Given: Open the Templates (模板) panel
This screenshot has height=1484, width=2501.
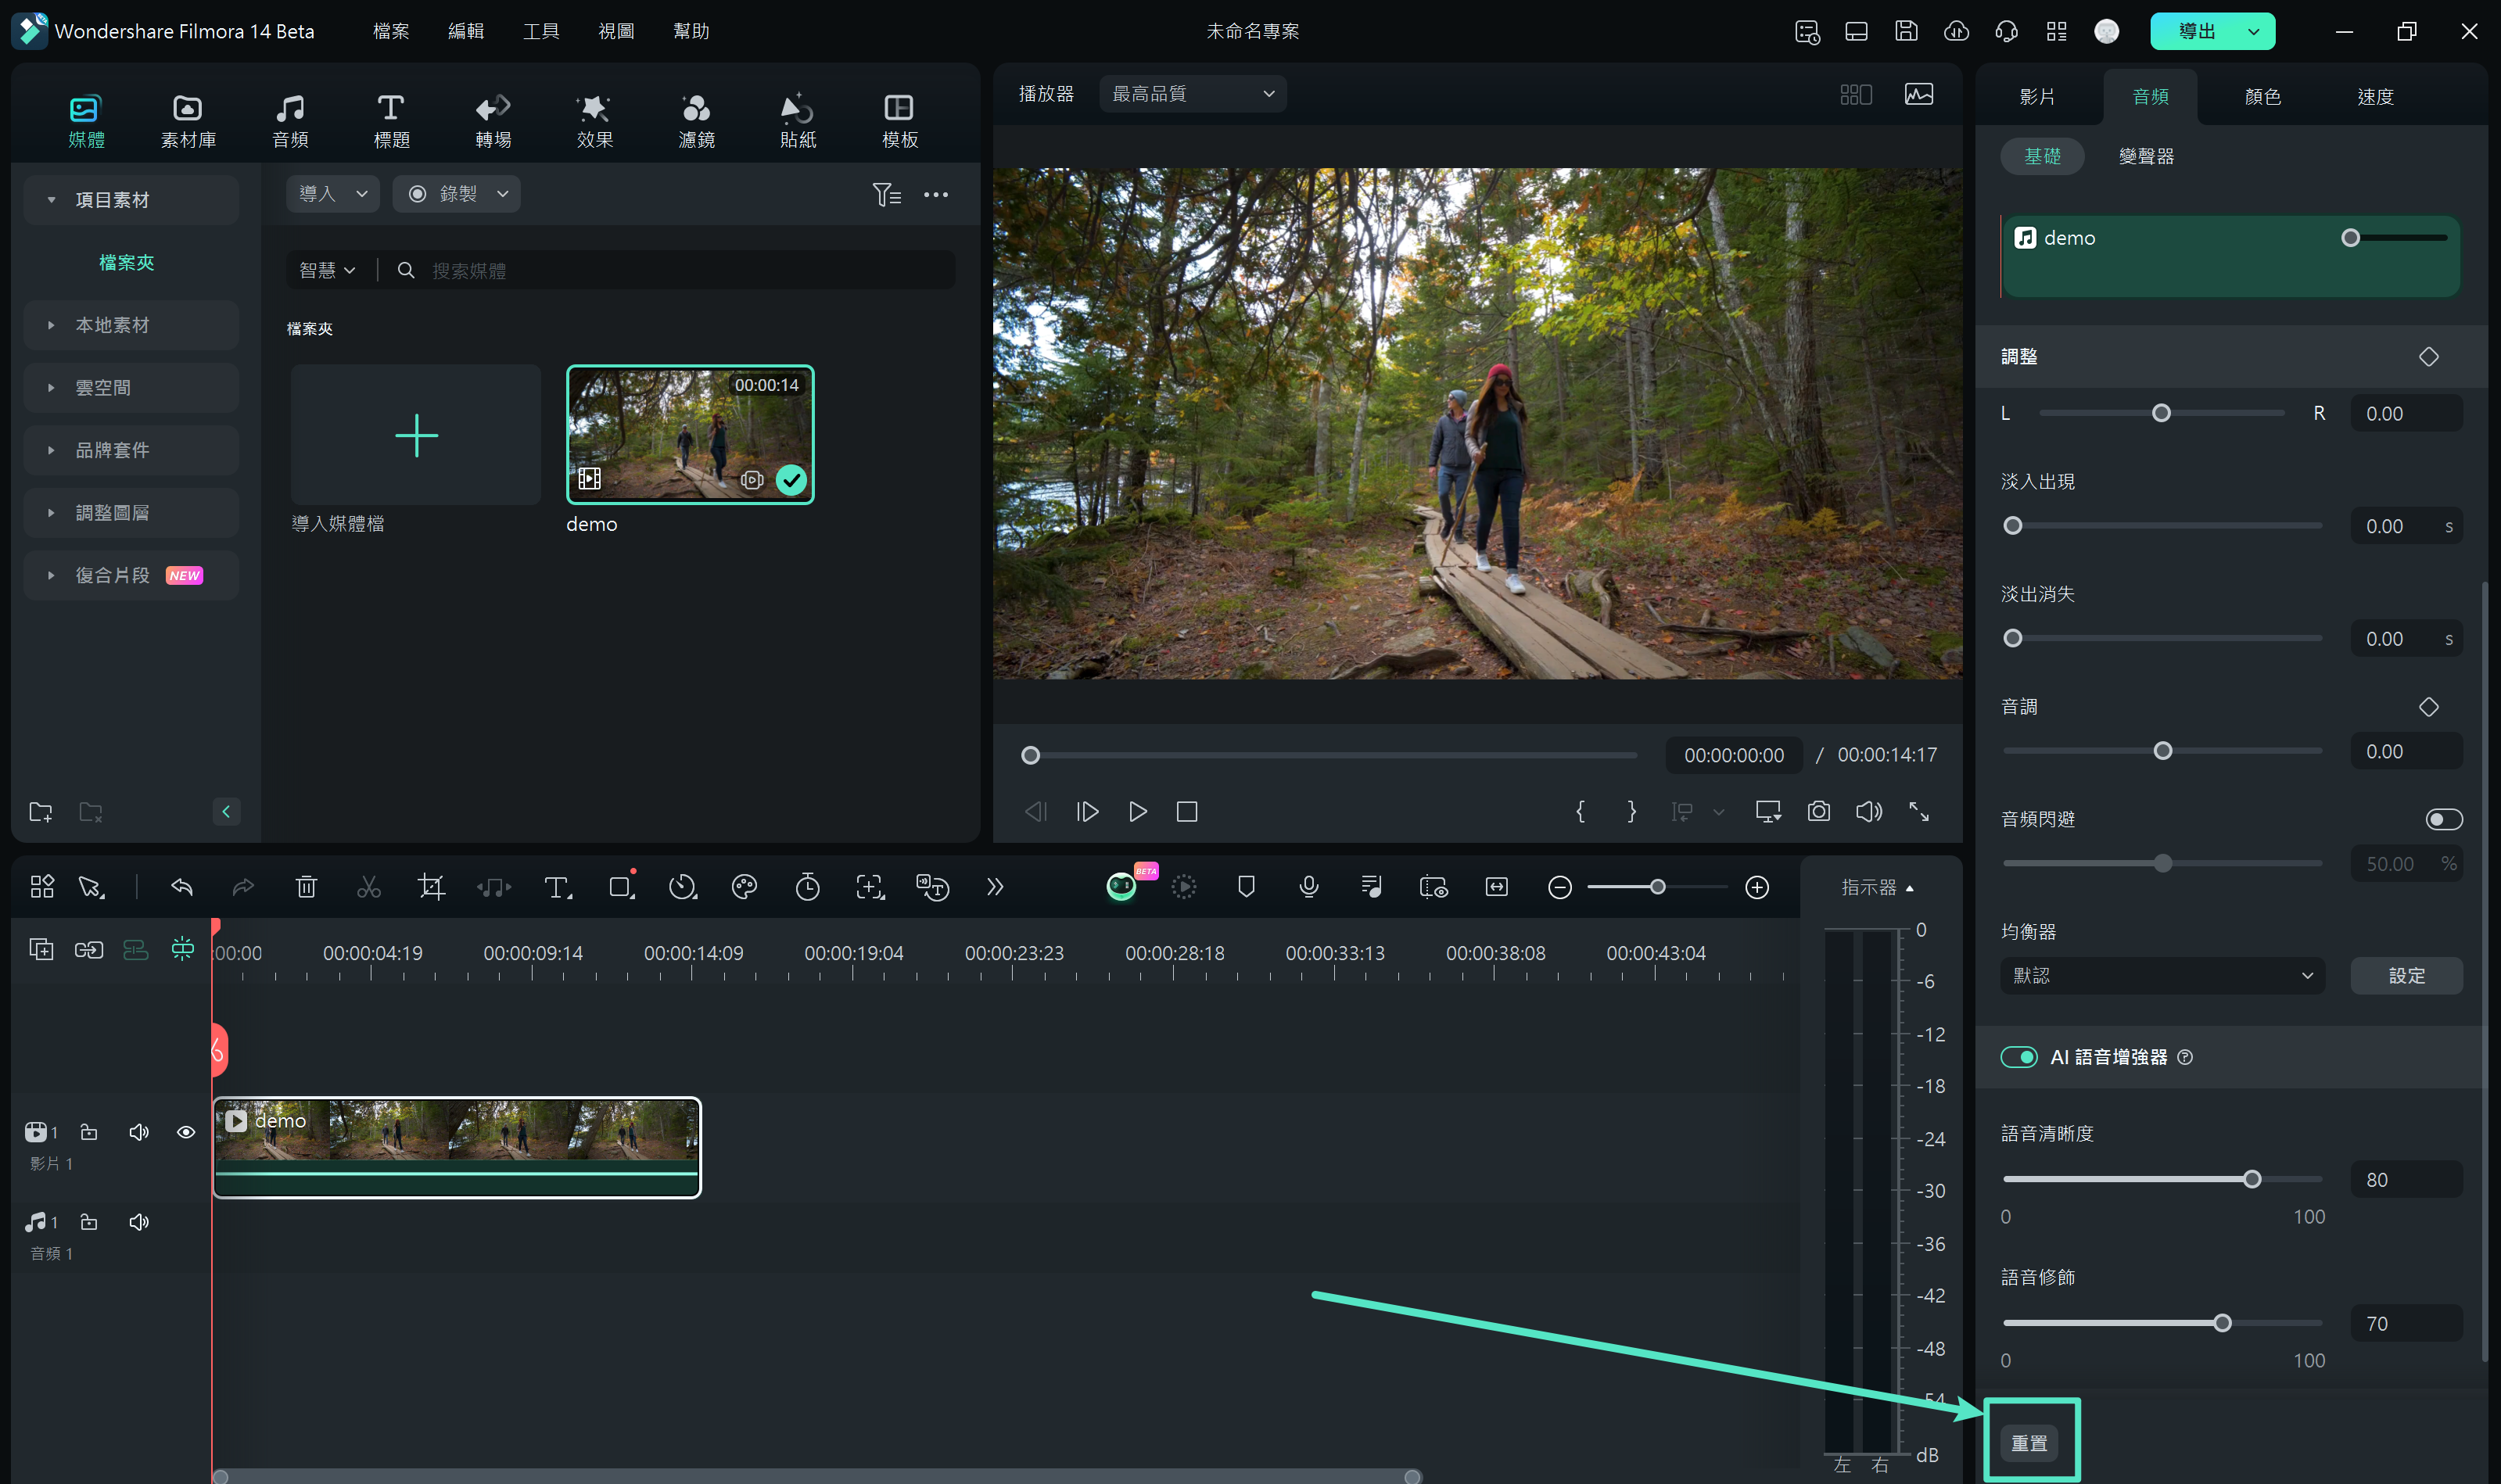Looking at the screenshot, I should (899, 120).
